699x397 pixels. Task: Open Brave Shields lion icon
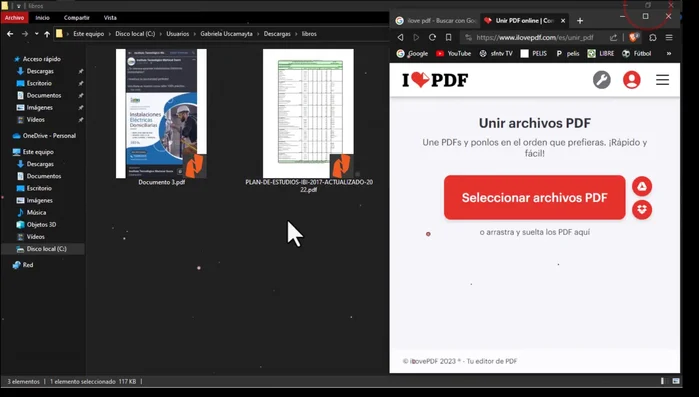click(x=633, y=37)
